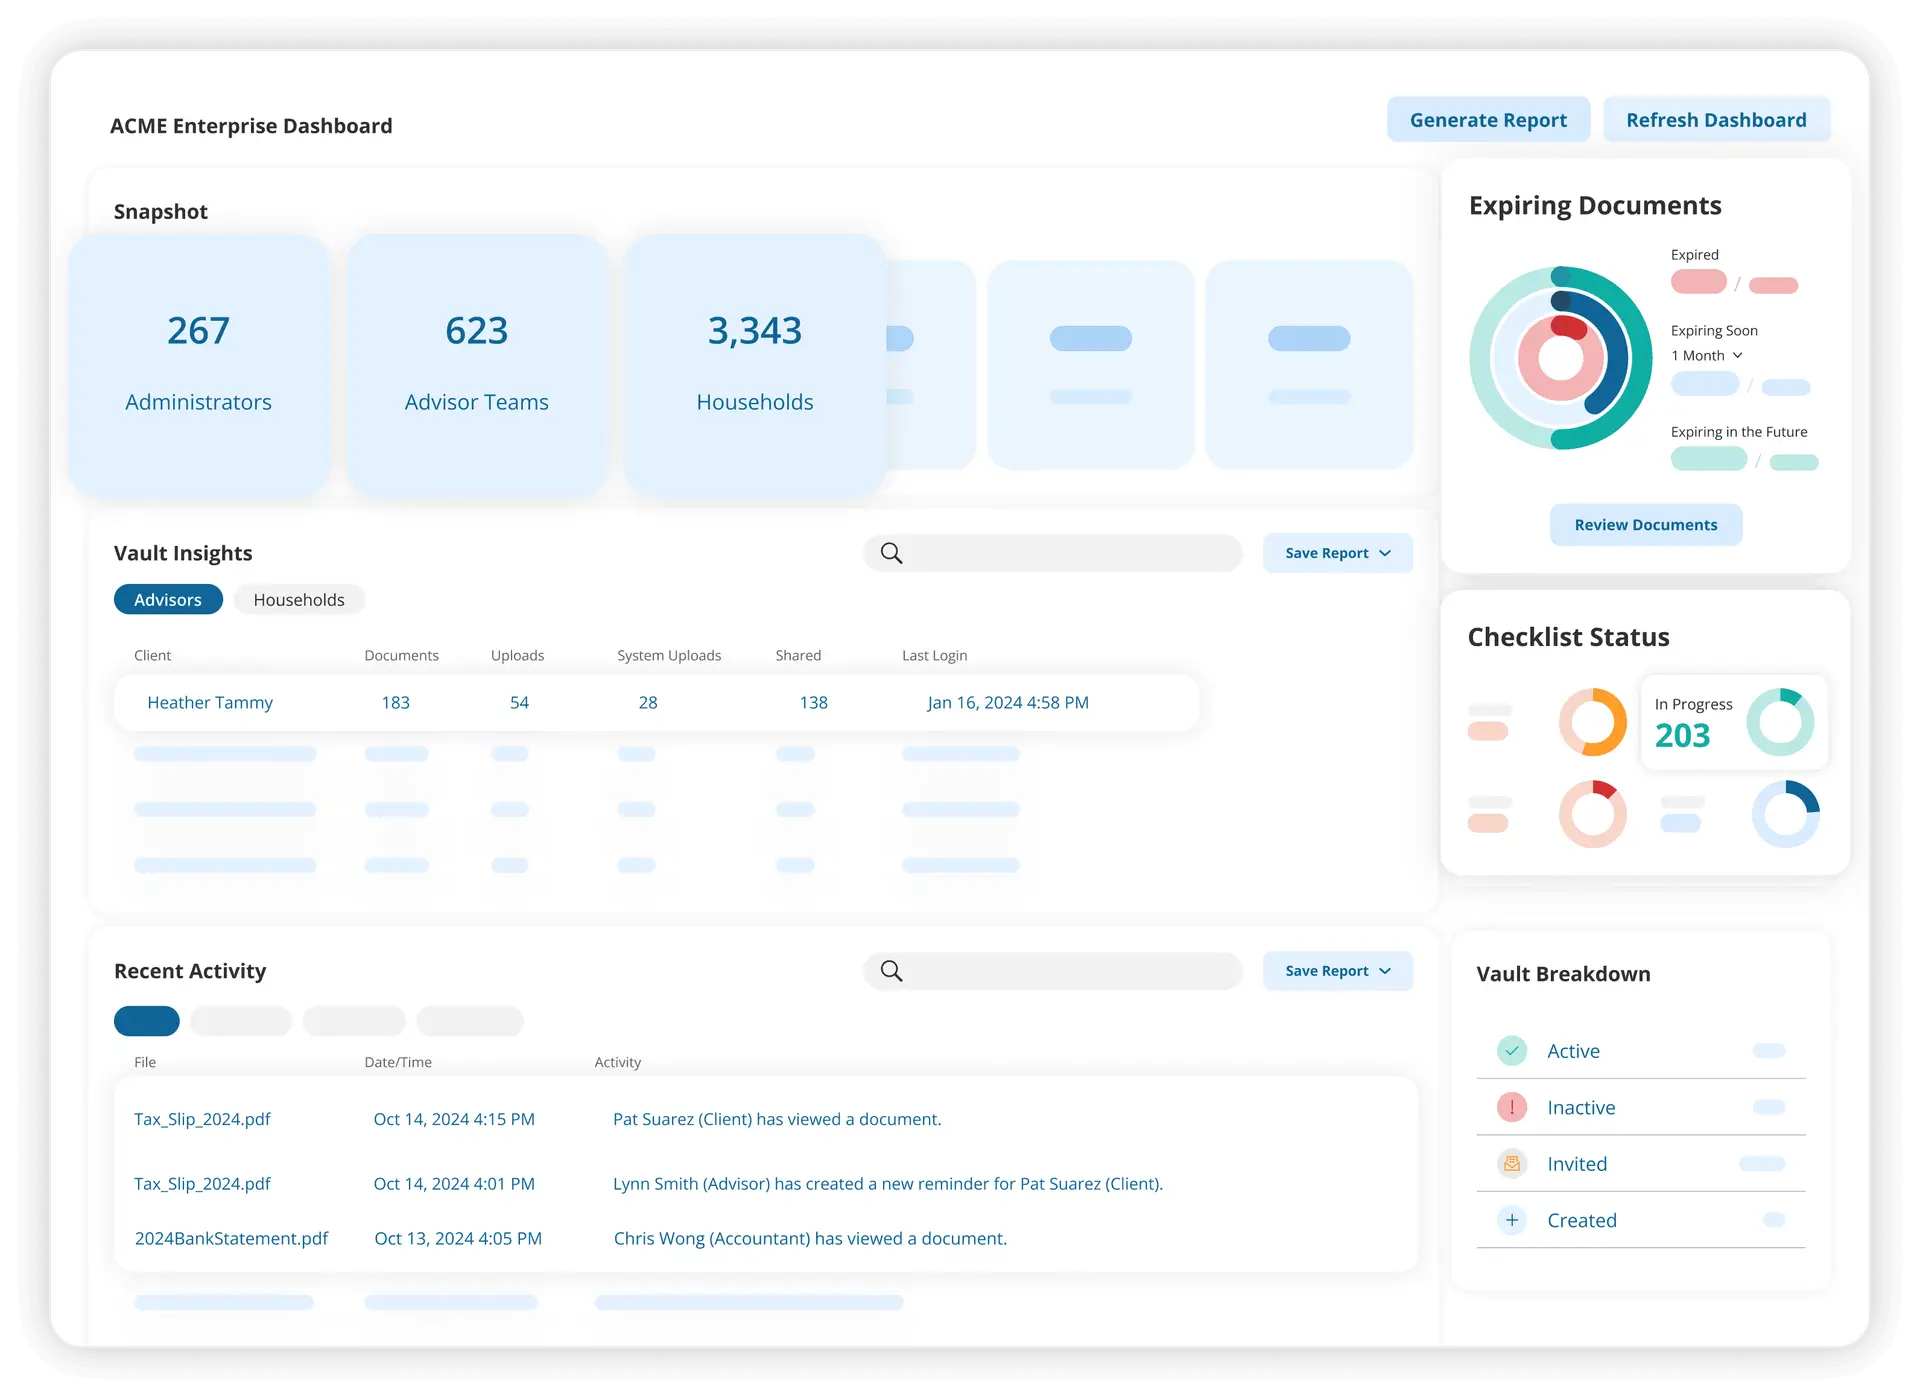
Task: Select the Advisors filter pill
Action: [x=168, y=600]
